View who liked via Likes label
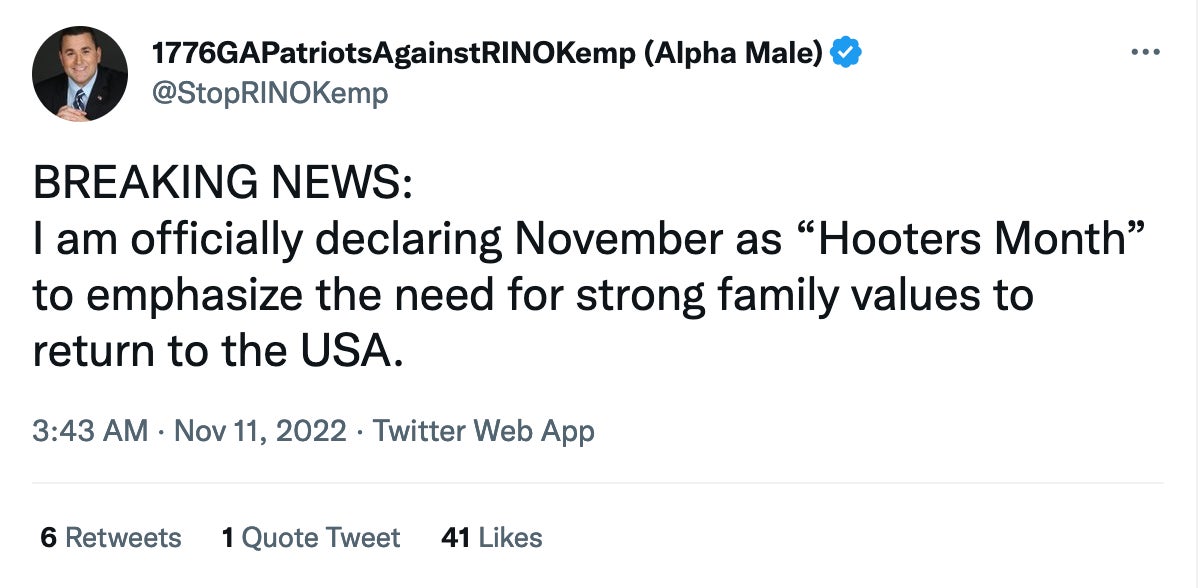Screen dimensions: 1200x588 [510, 537]
